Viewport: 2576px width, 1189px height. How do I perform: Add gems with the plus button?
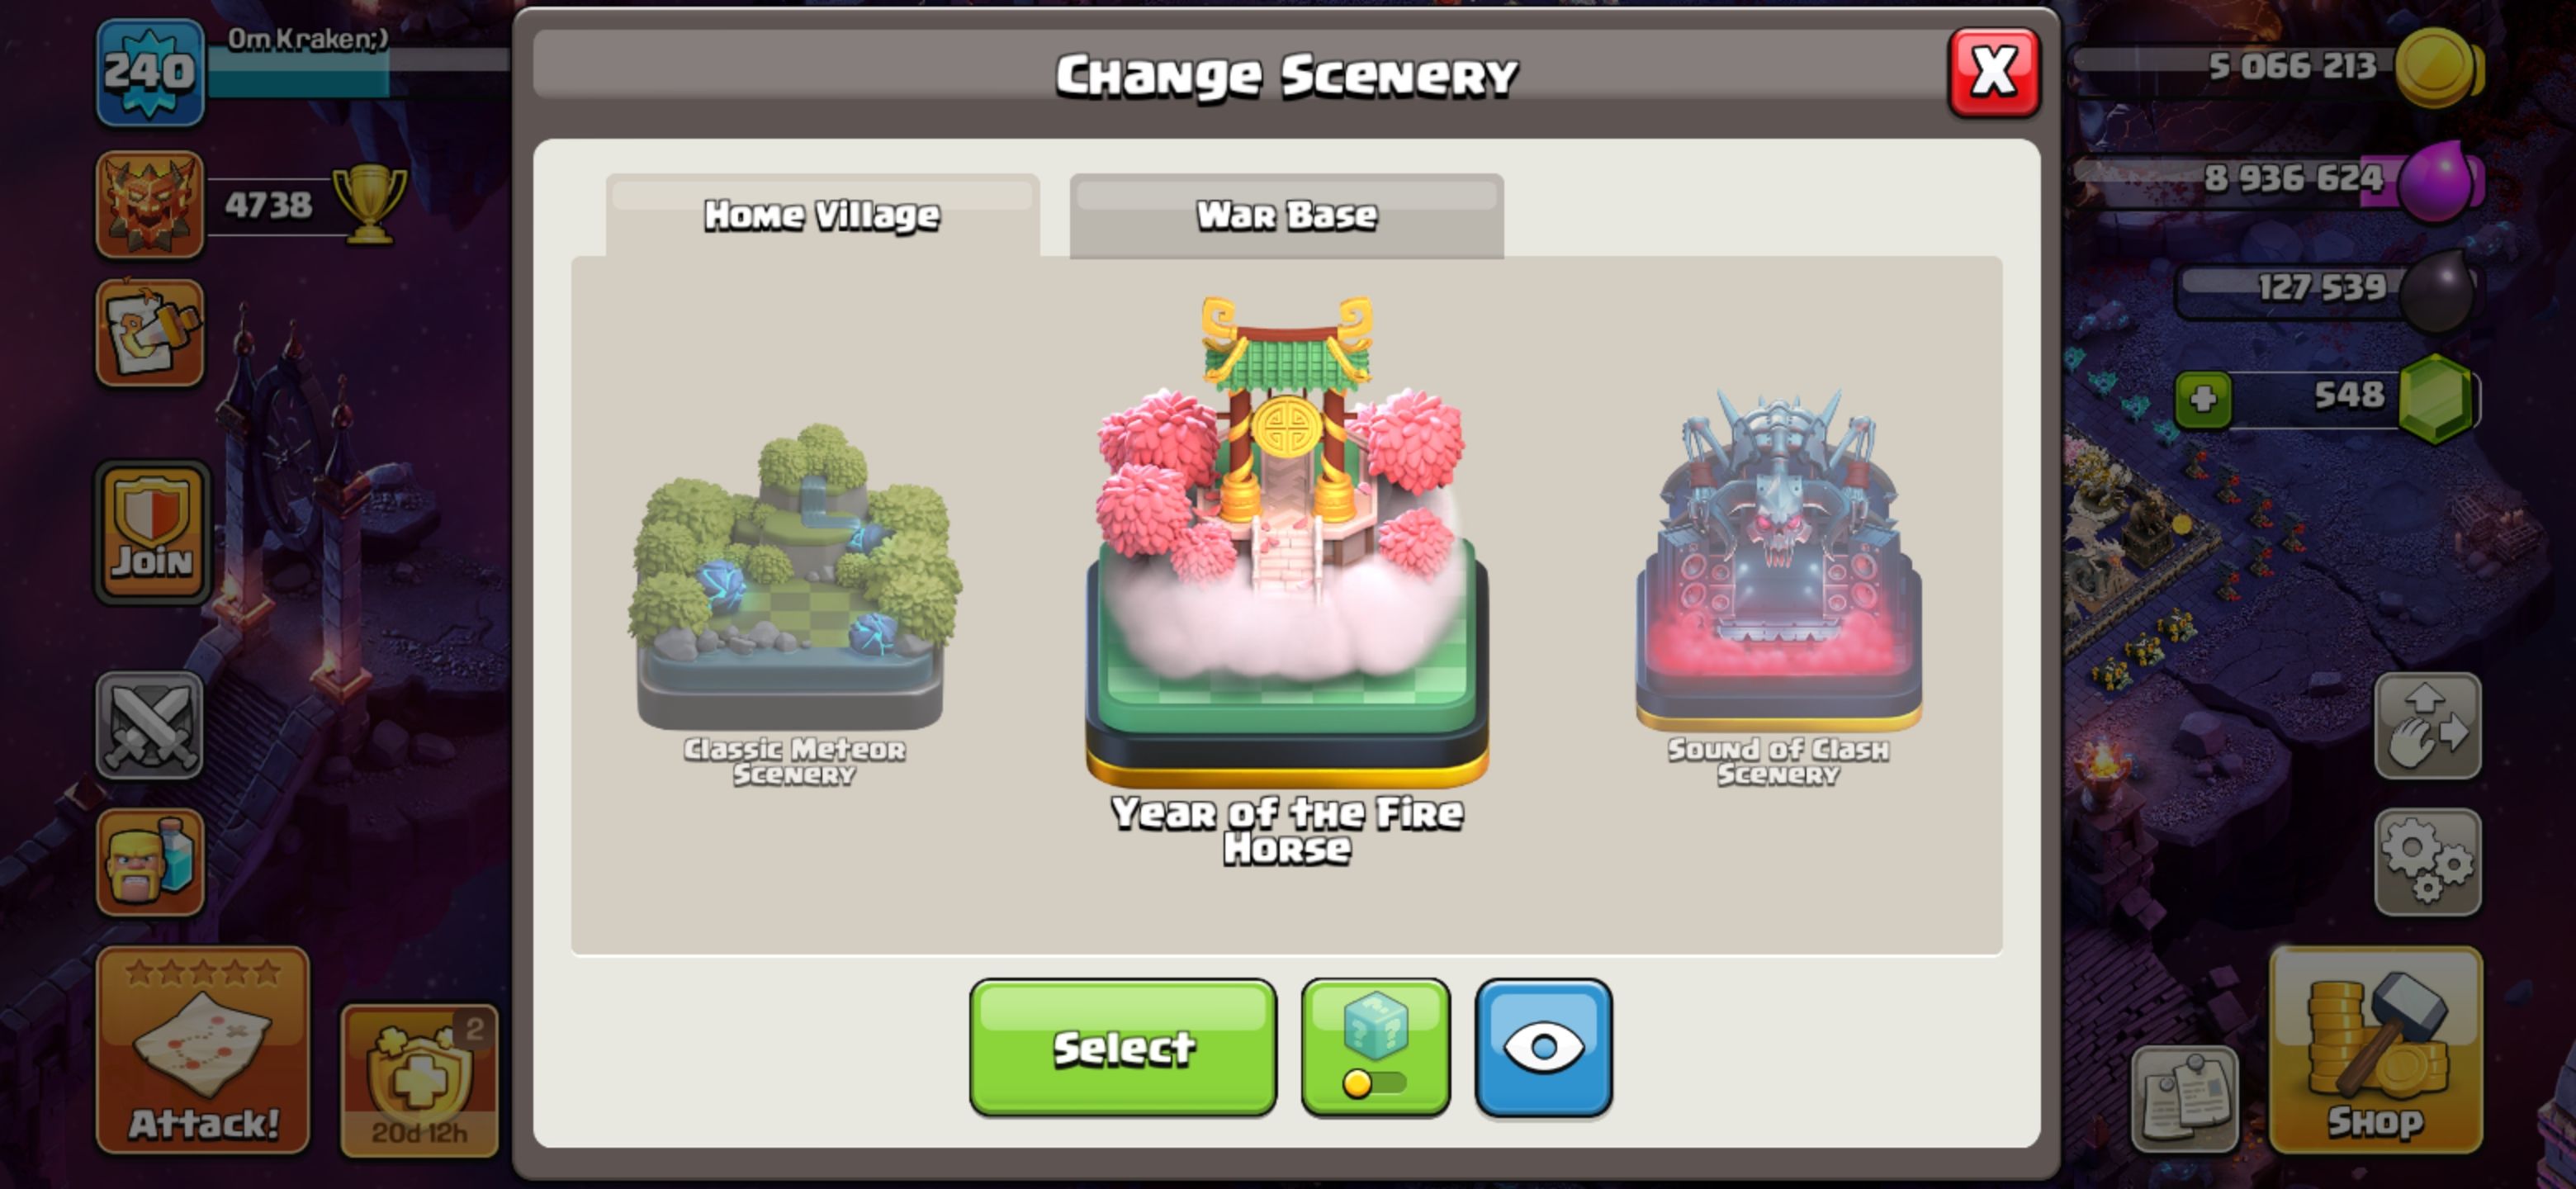pyautogui.click(x=2204, y=399)
